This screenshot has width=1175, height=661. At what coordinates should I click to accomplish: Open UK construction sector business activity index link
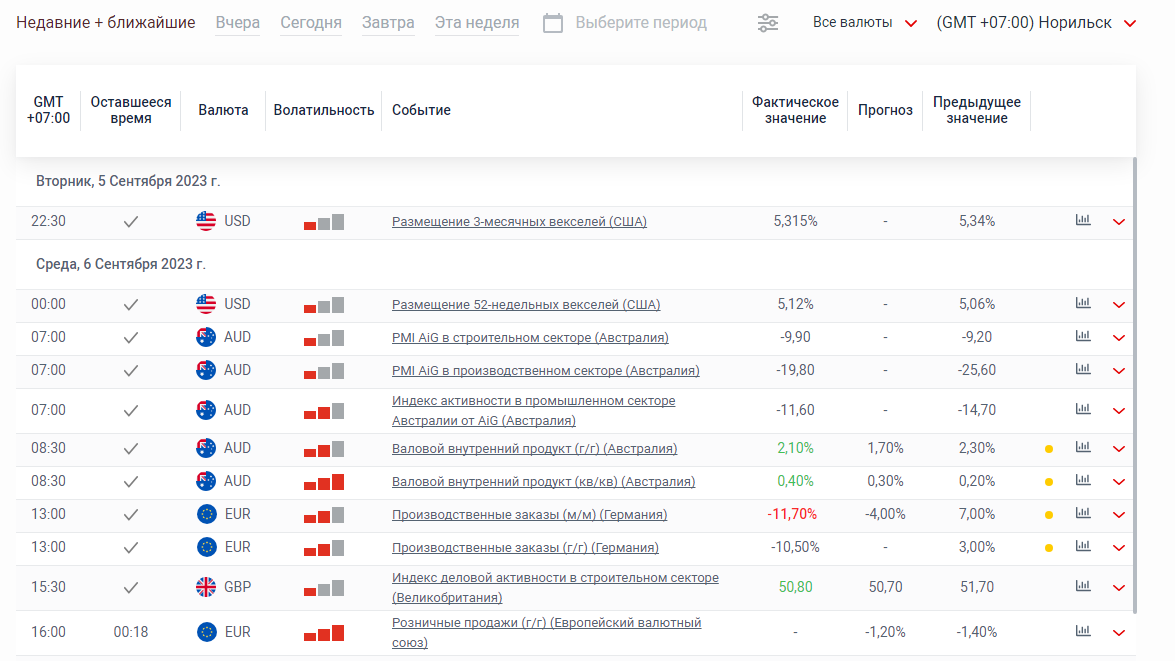point(555,588)
